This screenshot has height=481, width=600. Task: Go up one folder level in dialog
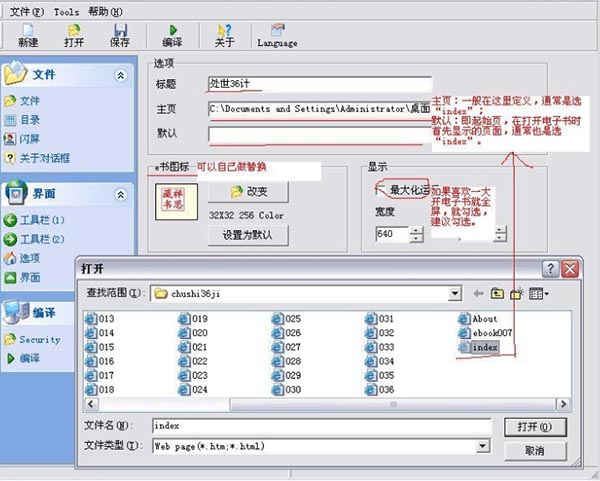point(497,294)
